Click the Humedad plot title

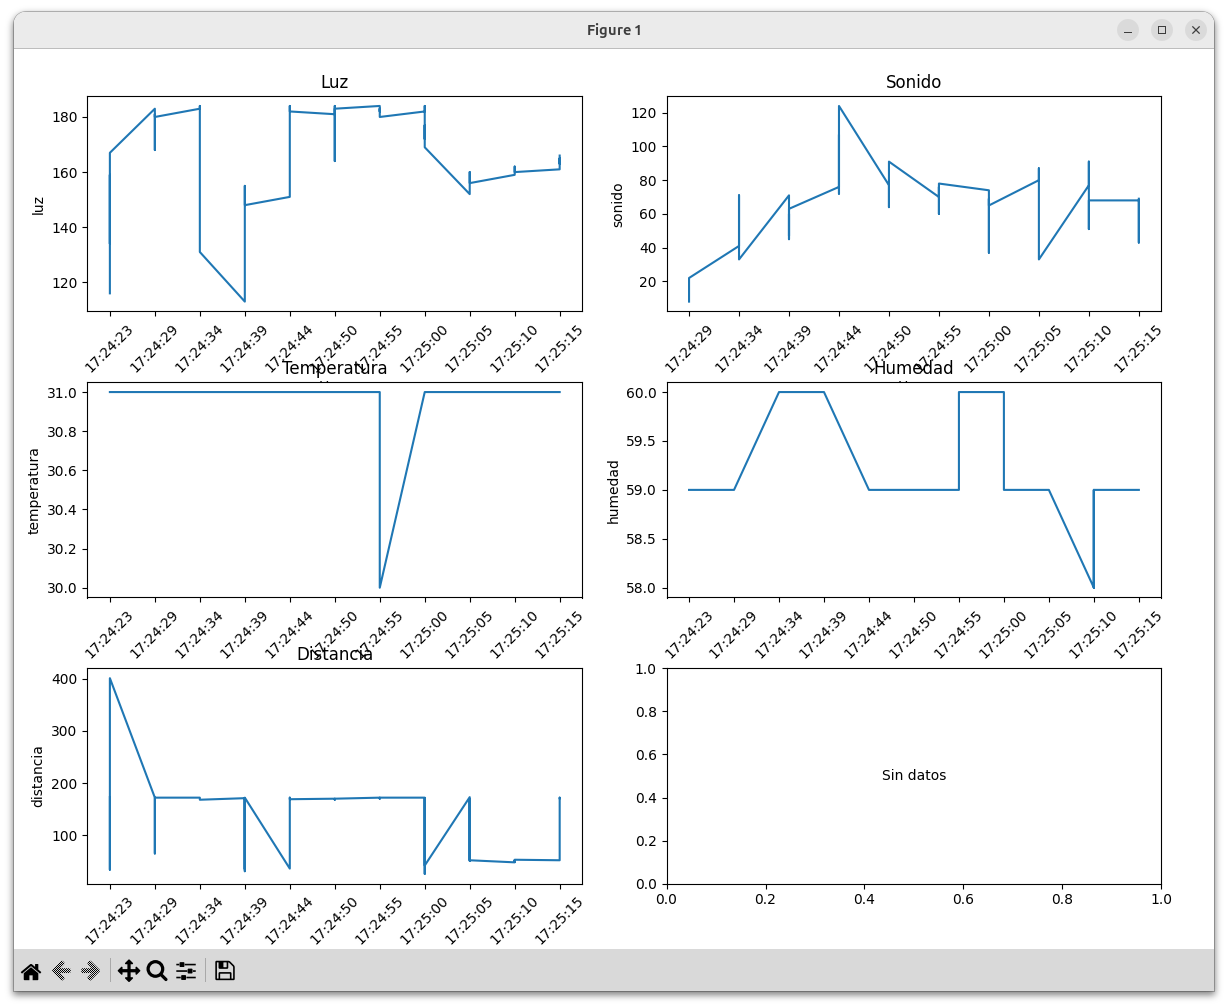(913, 368)
